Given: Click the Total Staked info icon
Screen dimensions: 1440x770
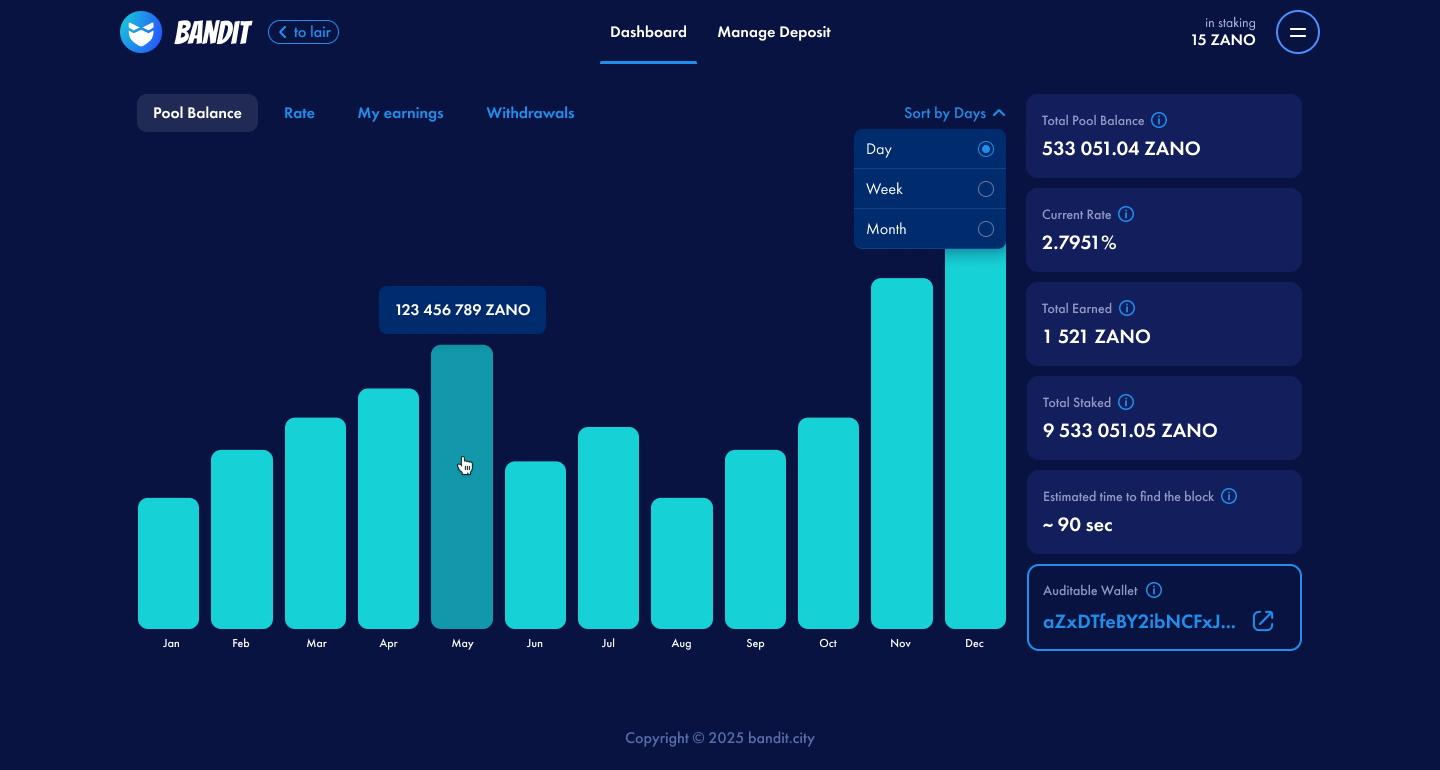Looking at the screenshot, I should click(1126, 402).
